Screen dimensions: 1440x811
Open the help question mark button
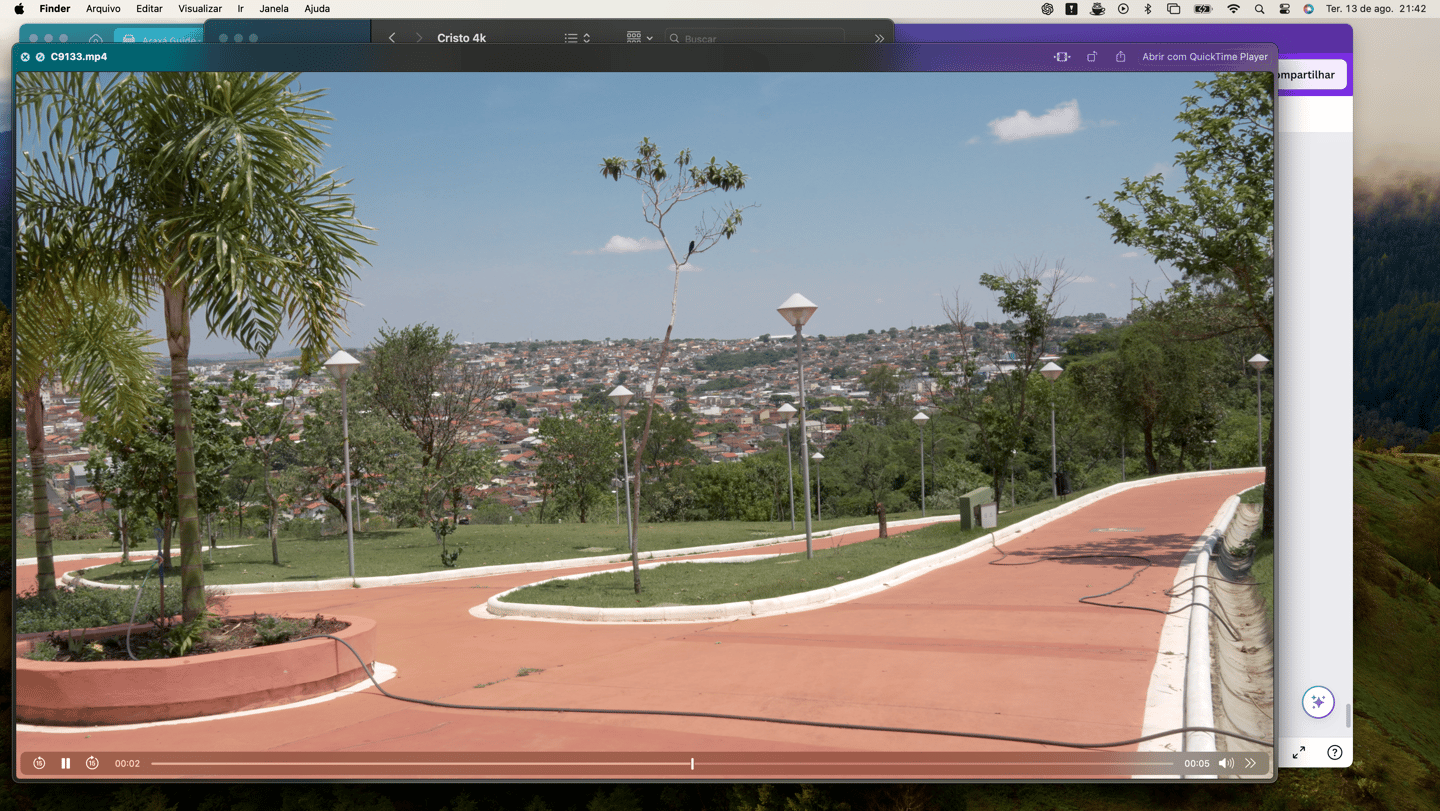click(1335, 752)
